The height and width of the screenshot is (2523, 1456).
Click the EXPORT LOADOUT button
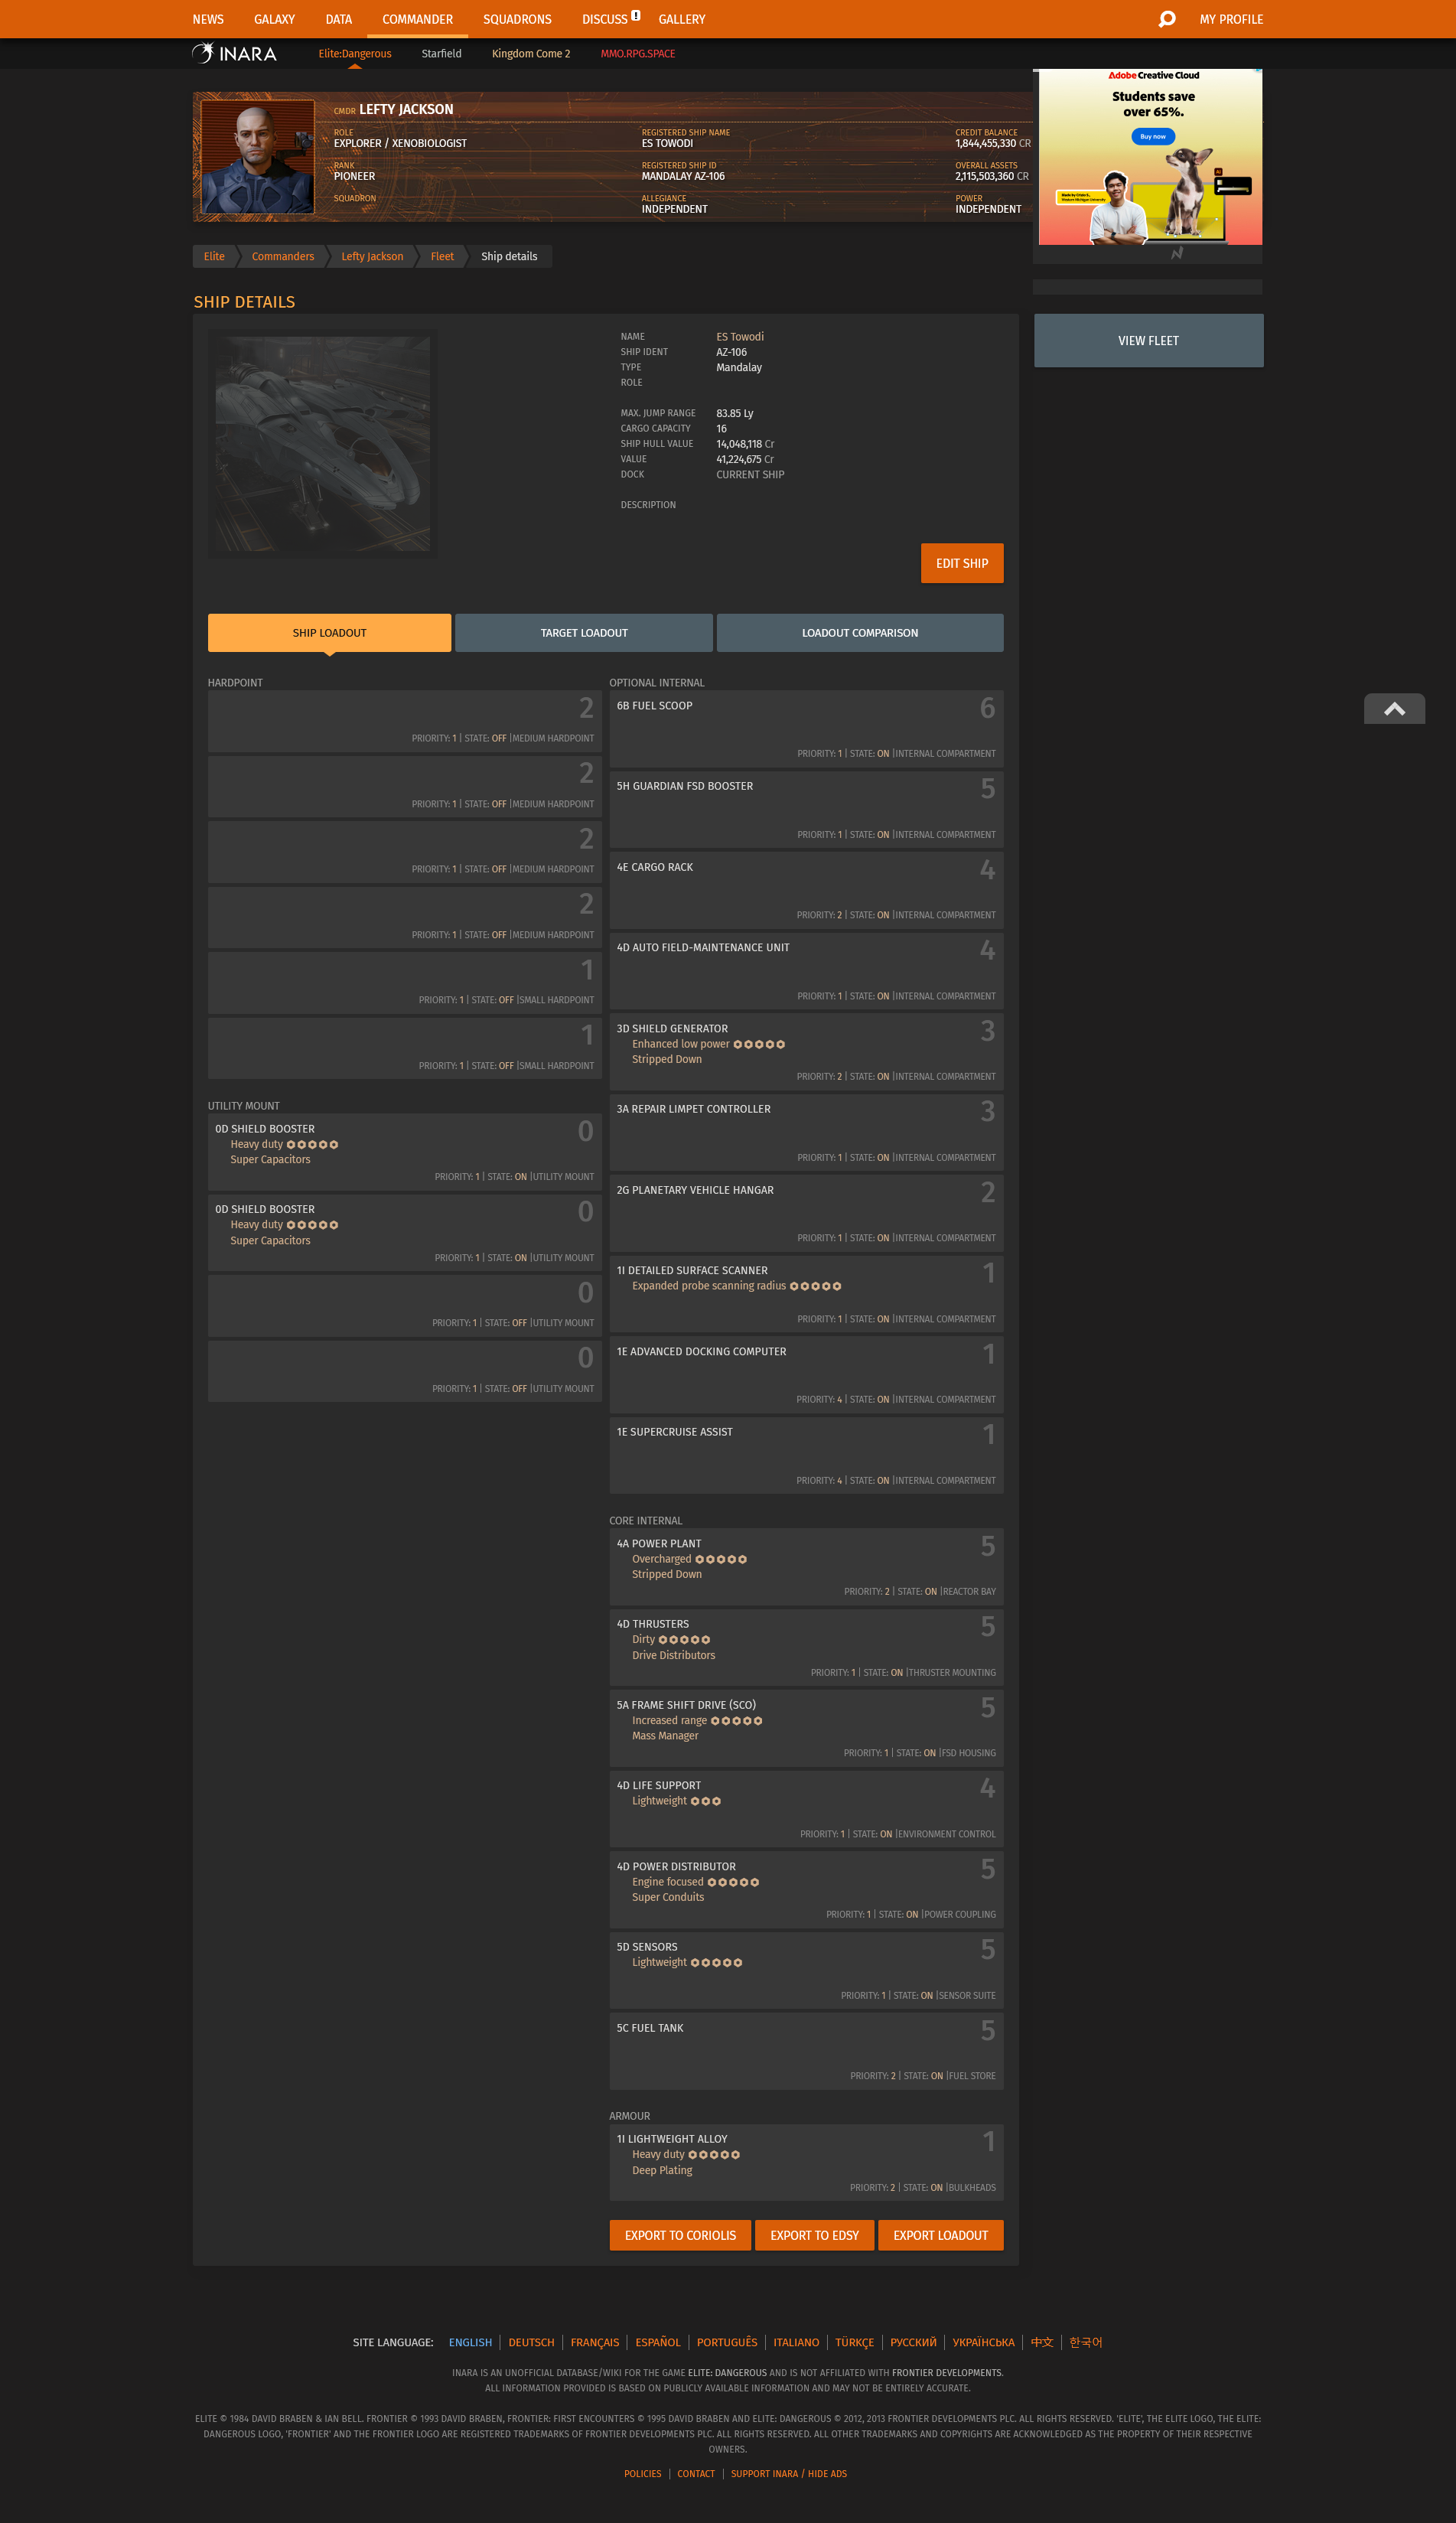[940, 2235]
